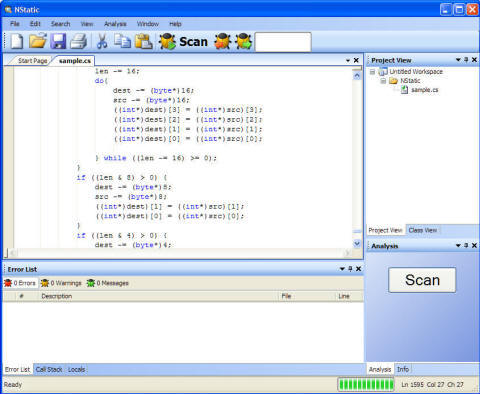Open Analysis panel dropdown arrow
480x394 pixels.
(x=458, y=245)
